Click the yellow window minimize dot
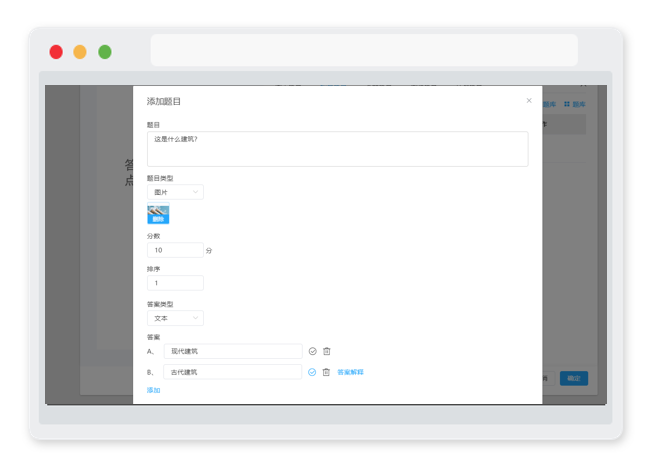Image resolution: width=660 pixels, height=460 pixels. pos(80,52)
